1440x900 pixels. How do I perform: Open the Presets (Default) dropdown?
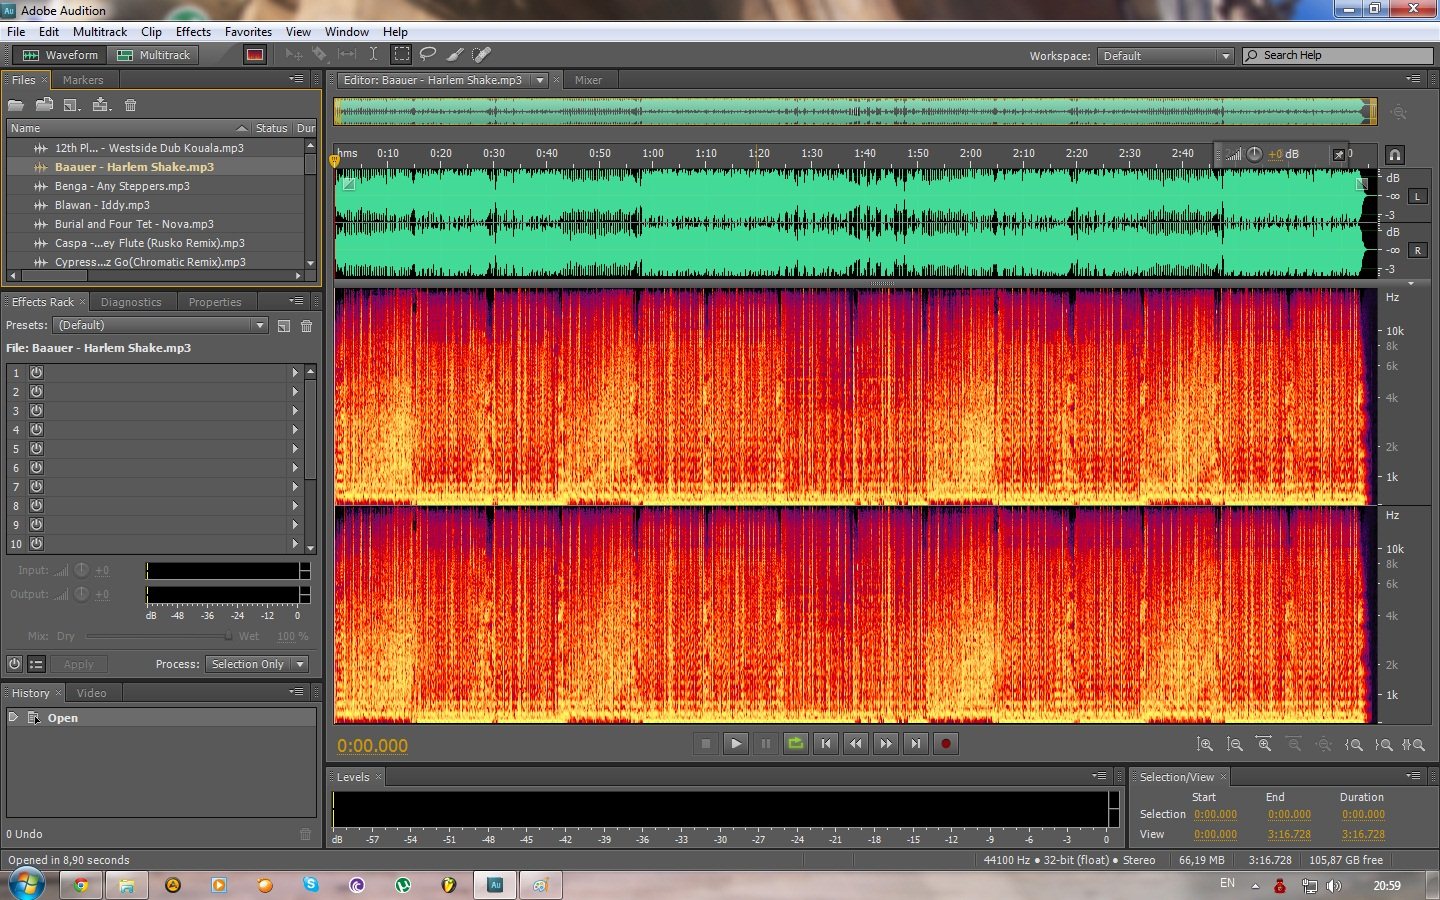click(x=161, y=326)
